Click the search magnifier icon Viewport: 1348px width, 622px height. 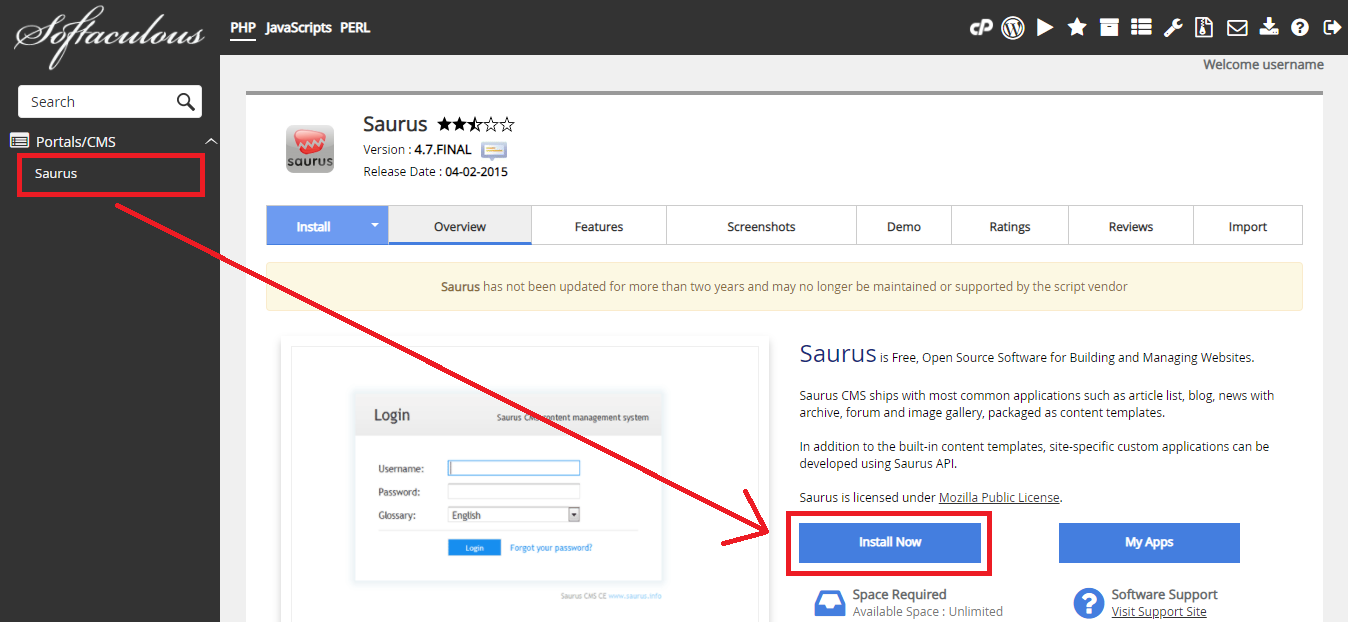[x=185, y=101]
